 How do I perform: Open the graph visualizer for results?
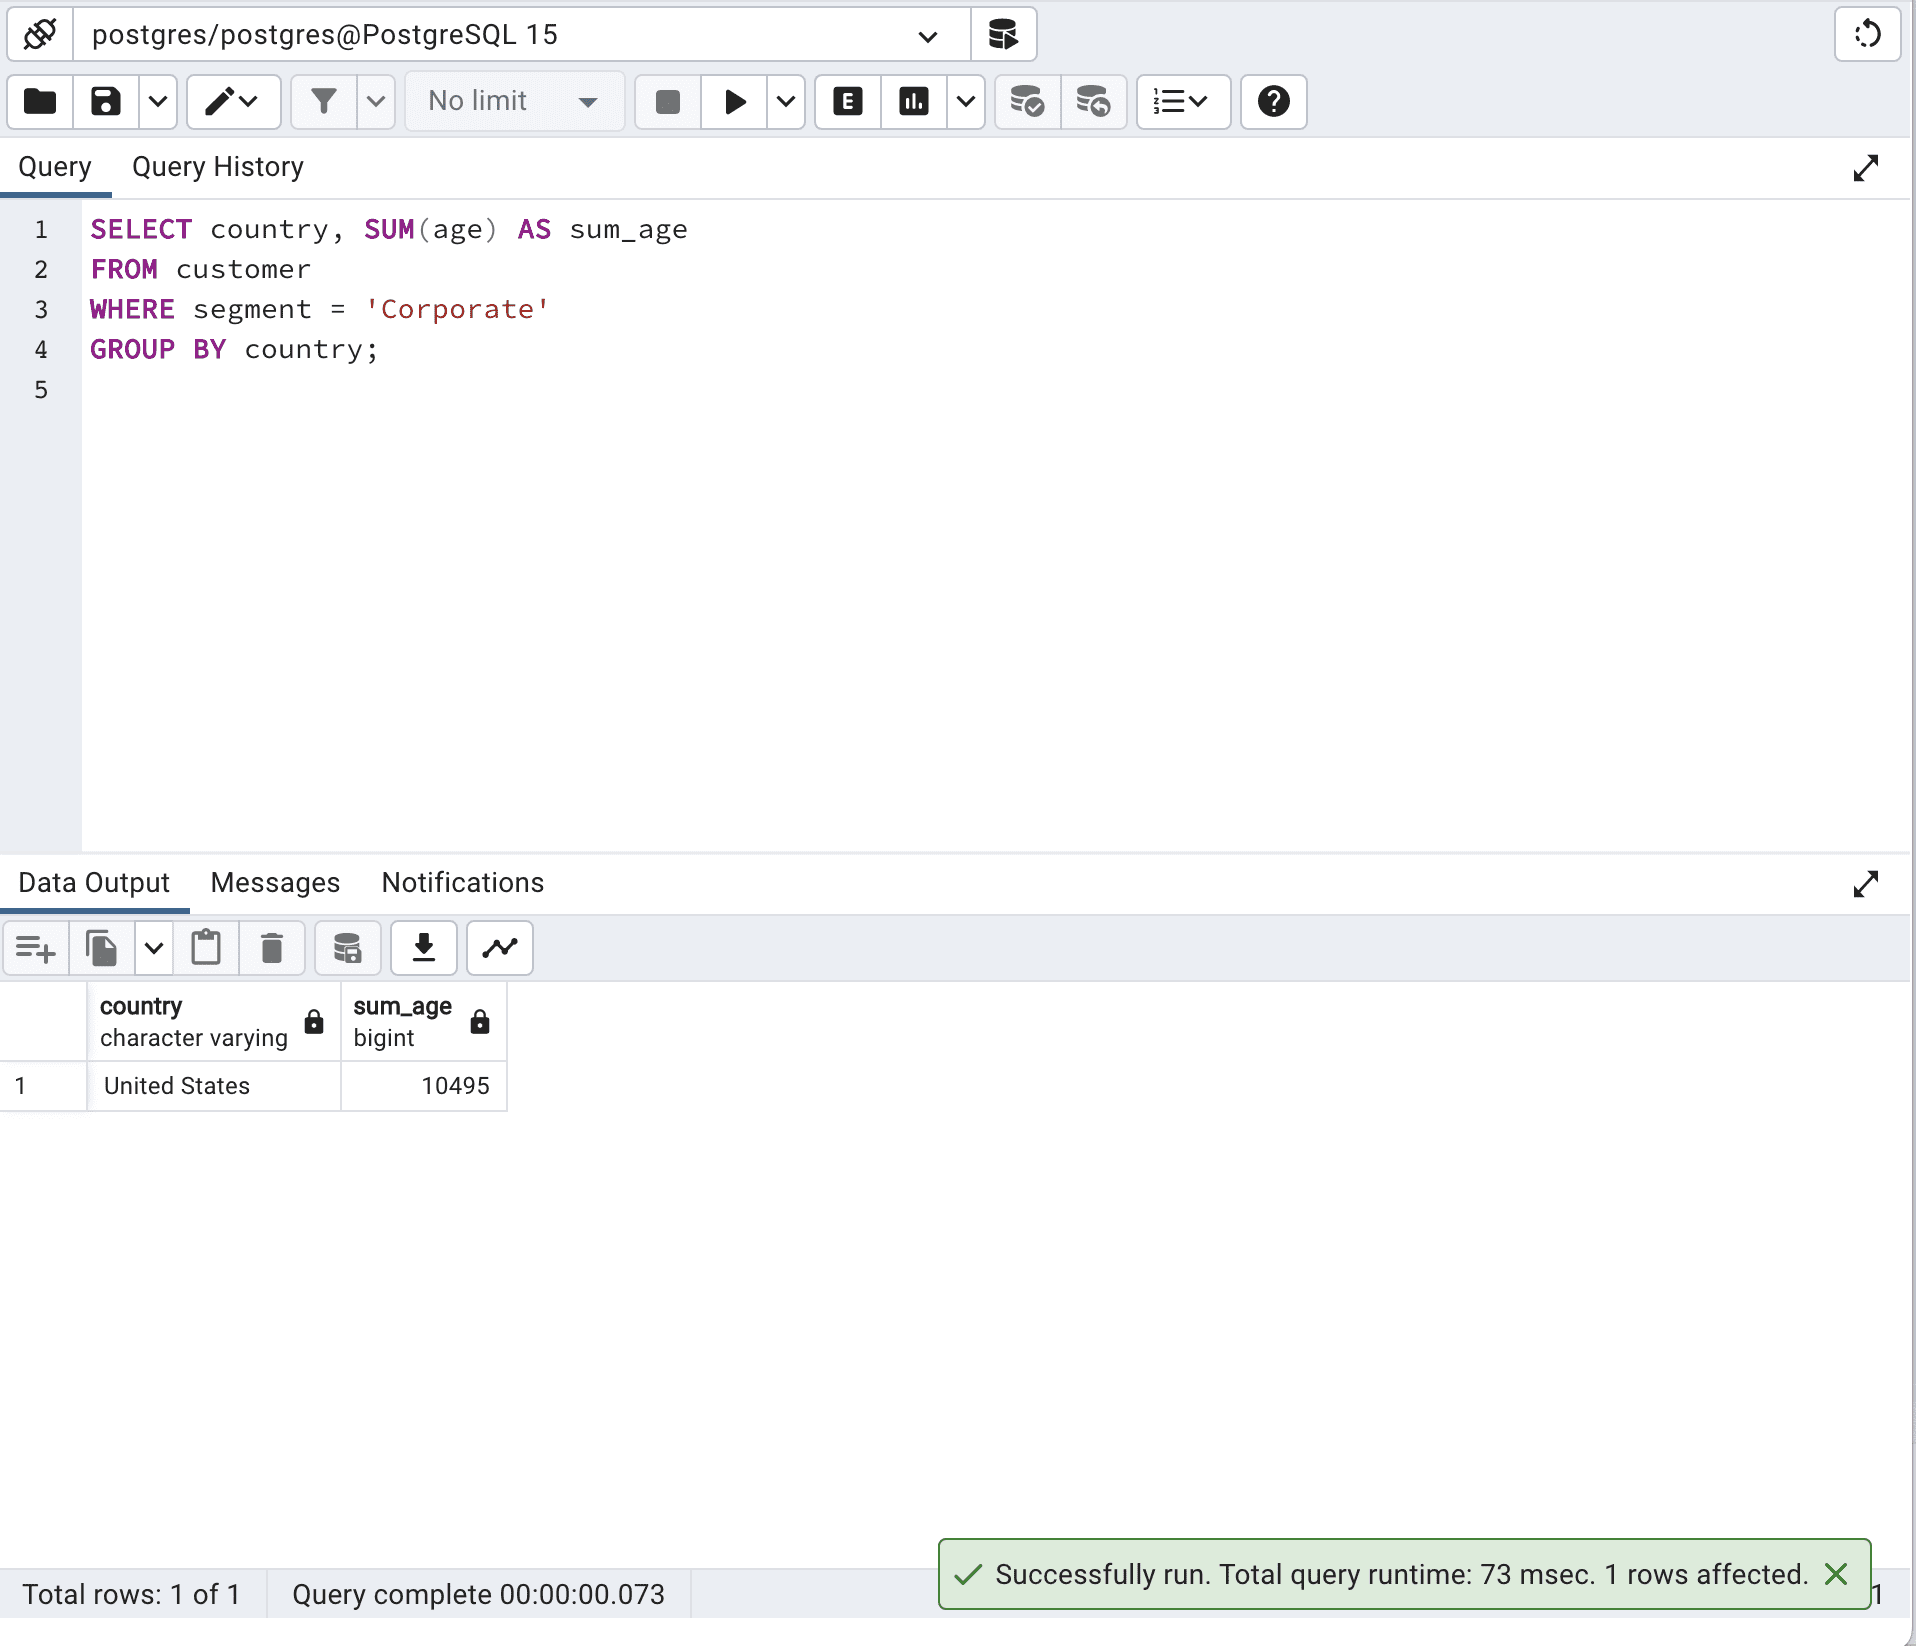[x=498, y=948]
